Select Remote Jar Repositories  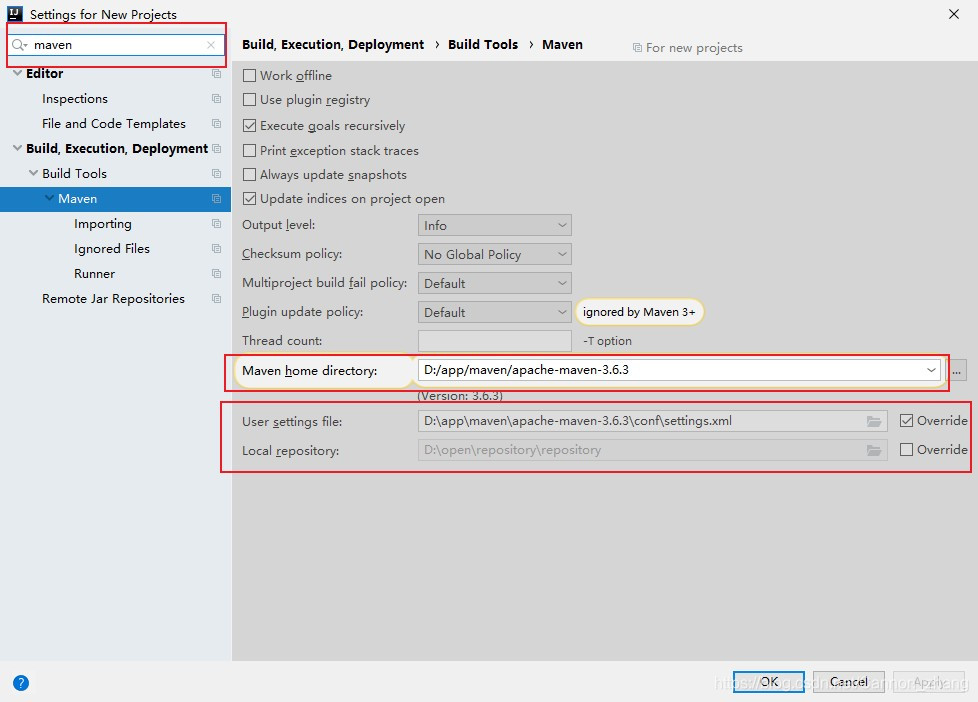pos(114,298)
